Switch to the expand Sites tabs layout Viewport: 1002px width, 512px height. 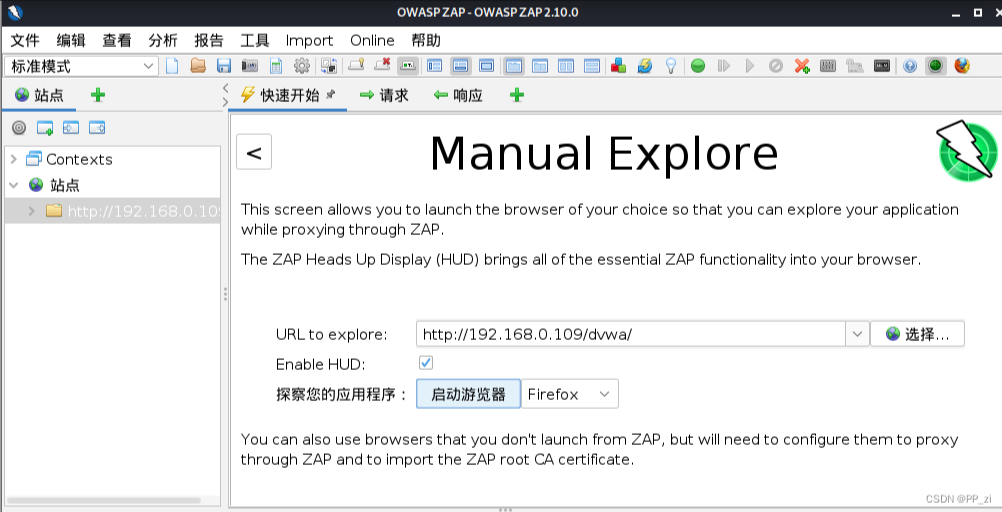[435, 66]
